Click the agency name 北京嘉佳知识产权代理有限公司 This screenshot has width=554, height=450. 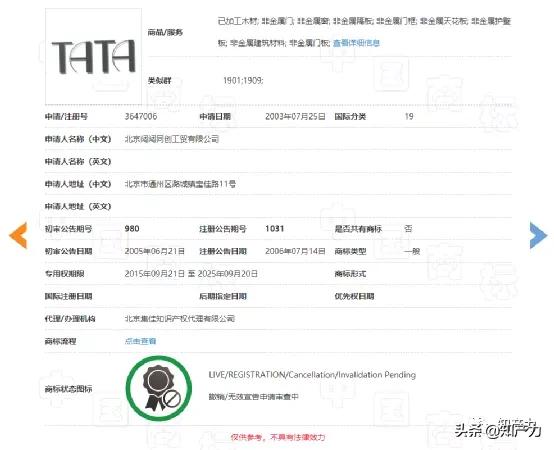coord(180,319)
